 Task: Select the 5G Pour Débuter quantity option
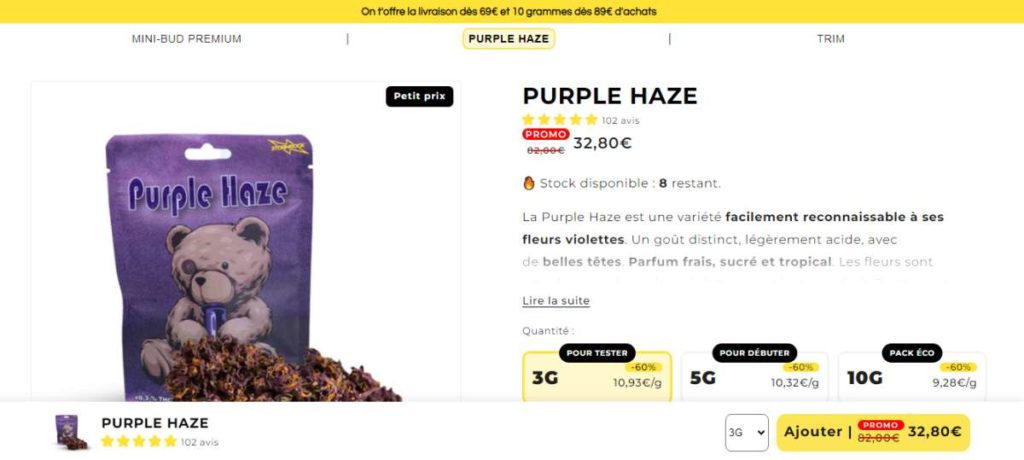(754, 377)
